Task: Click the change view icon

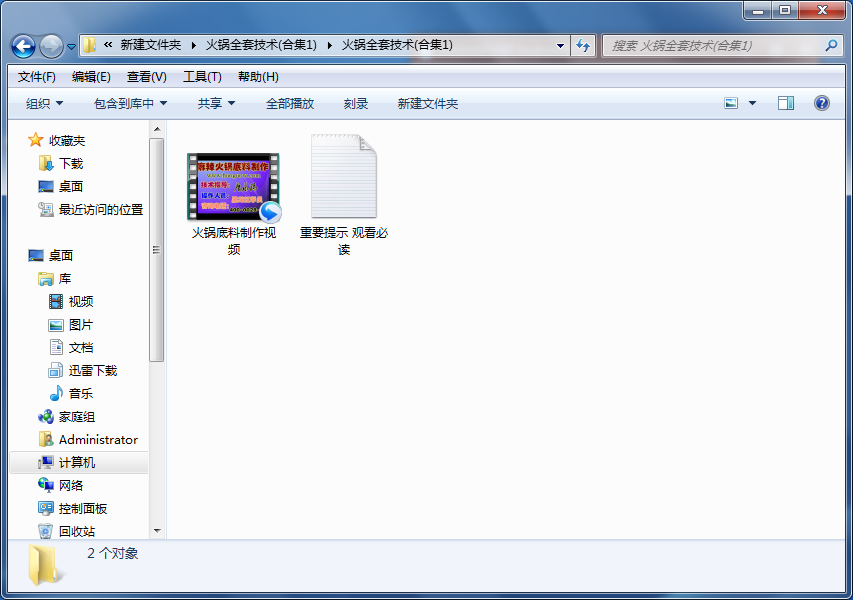Action: coord(731,103)
